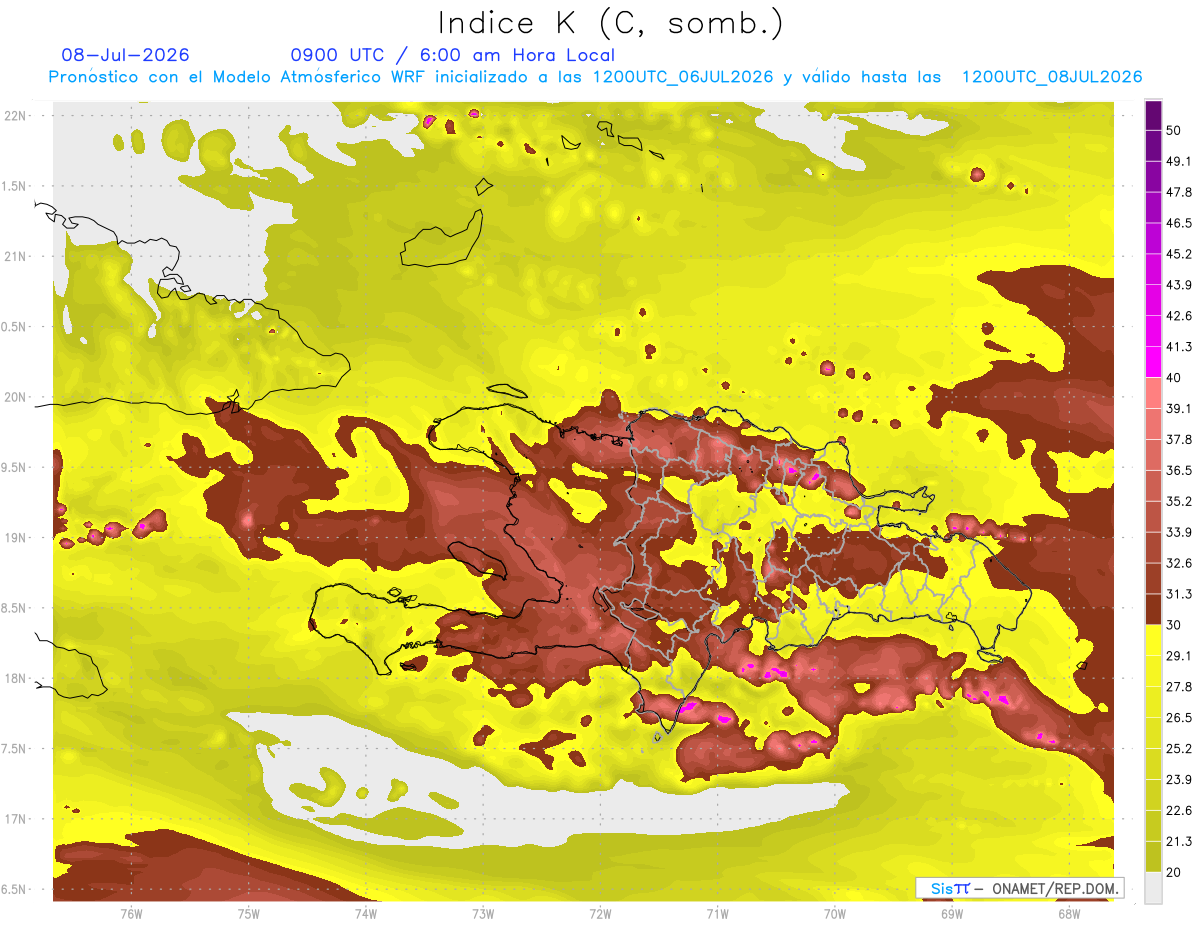This screenshot has width=1200, height=927.
Task: Click the colorbar label "26.5"
Action: (x=1178, y=718)
